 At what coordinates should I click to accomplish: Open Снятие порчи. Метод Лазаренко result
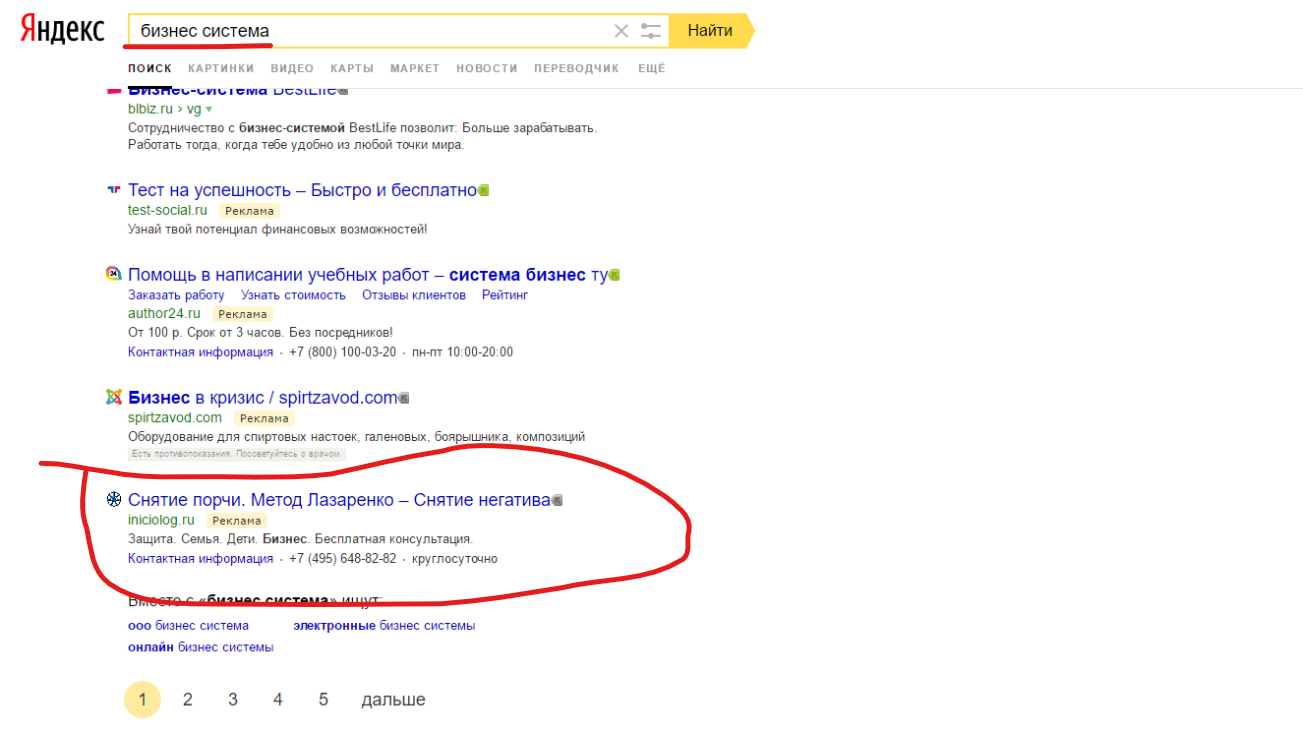click(339, 500)
